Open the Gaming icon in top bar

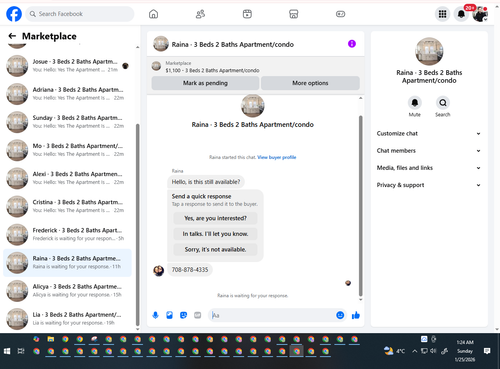tap(340, 14)
